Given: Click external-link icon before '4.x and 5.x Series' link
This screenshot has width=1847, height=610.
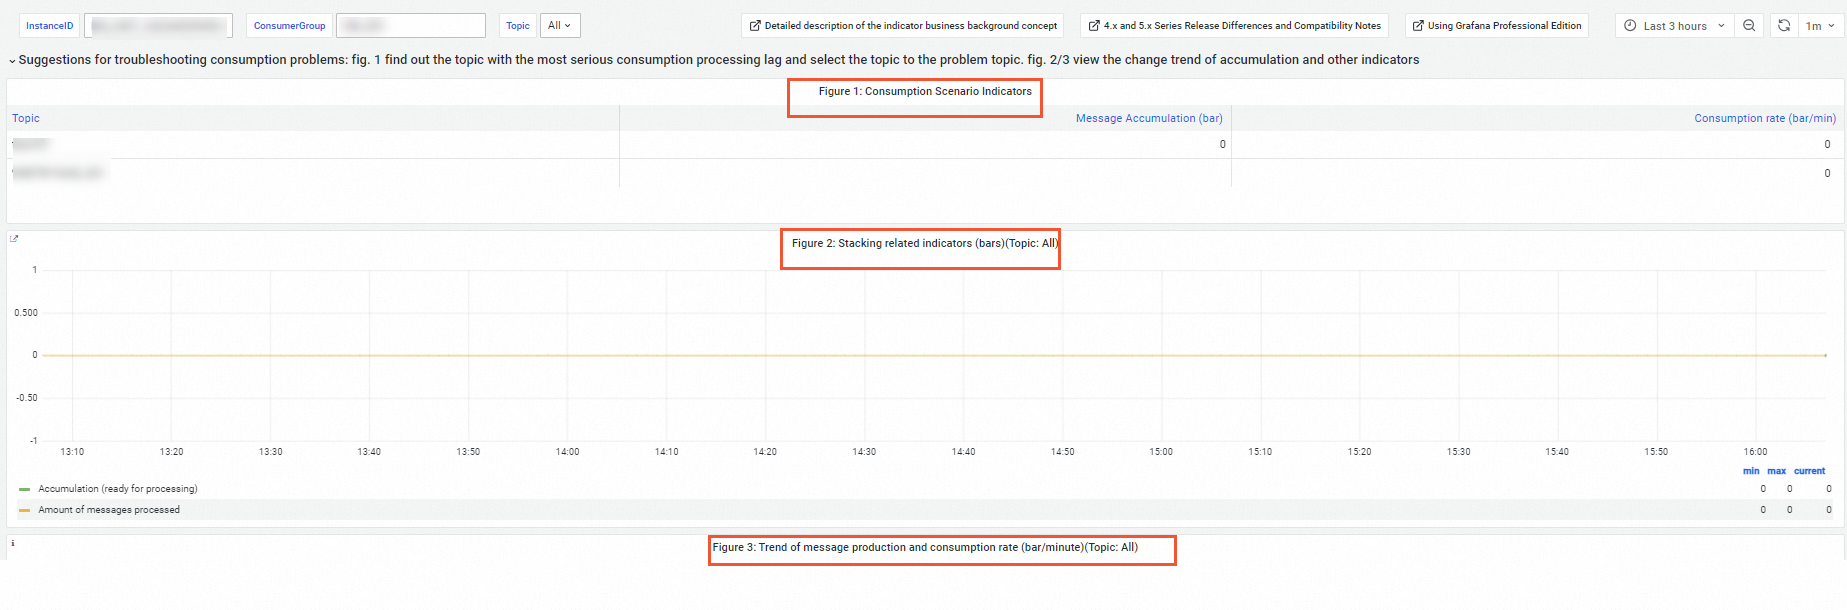Looking at the screenshot, I should tap(1094, 26).
